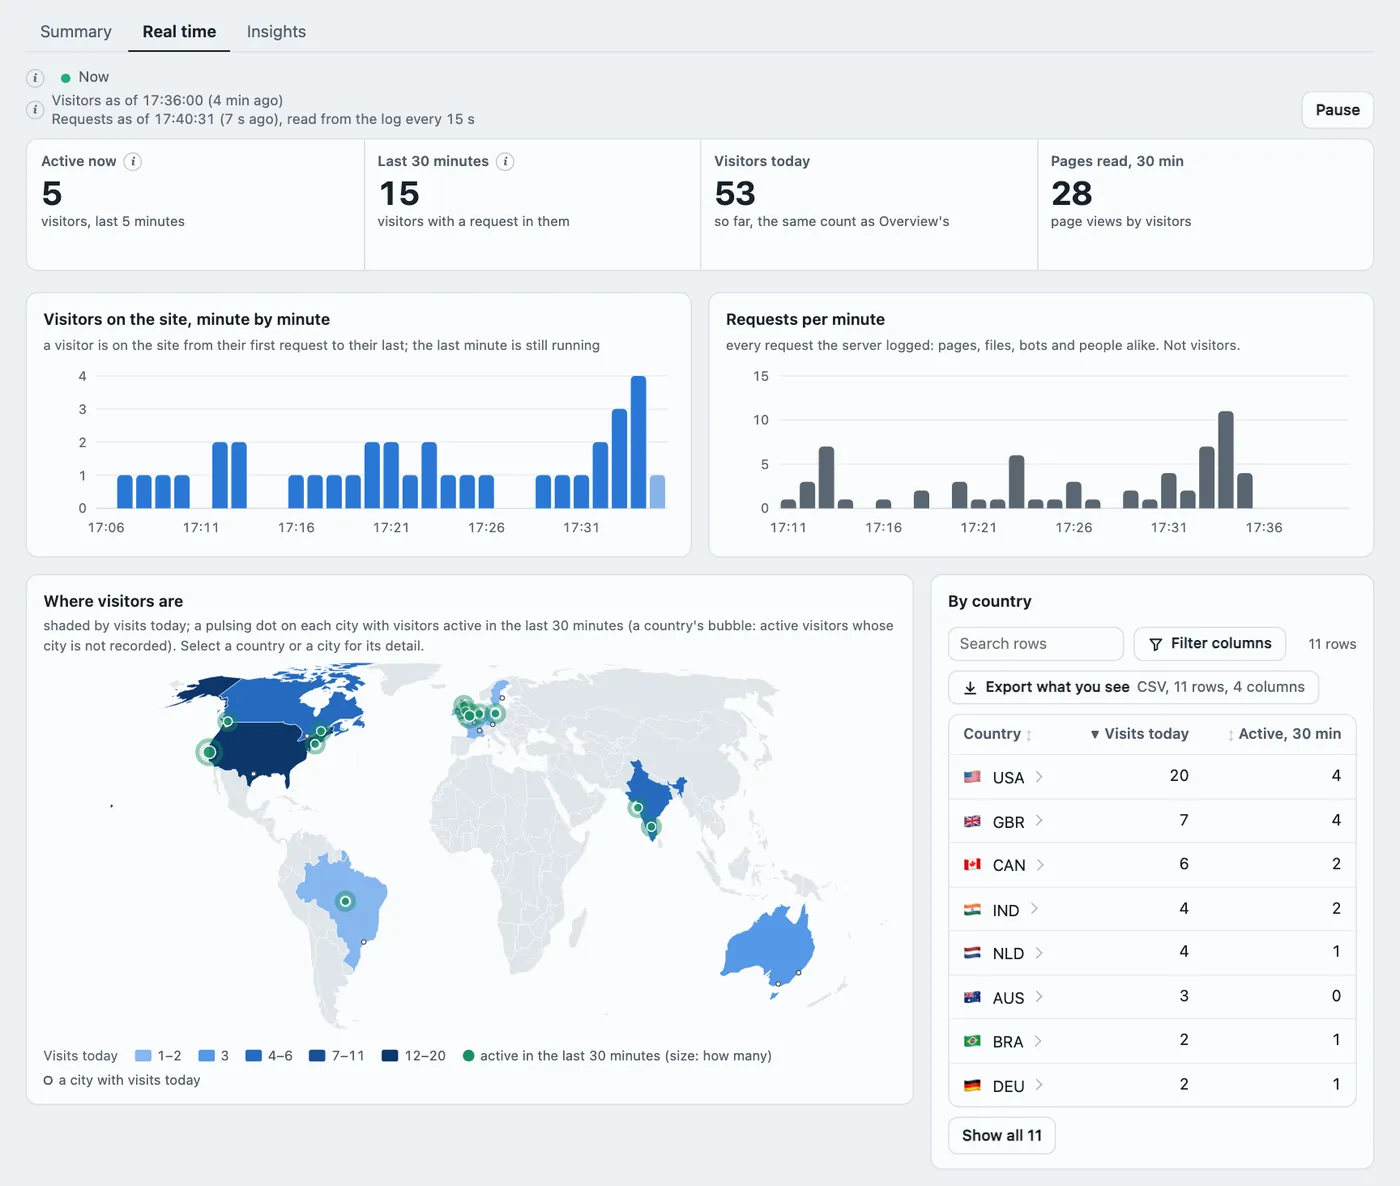Click the NLD flag icon
The height and width of the screenshot is (1186, 1400).
point(972,953)
